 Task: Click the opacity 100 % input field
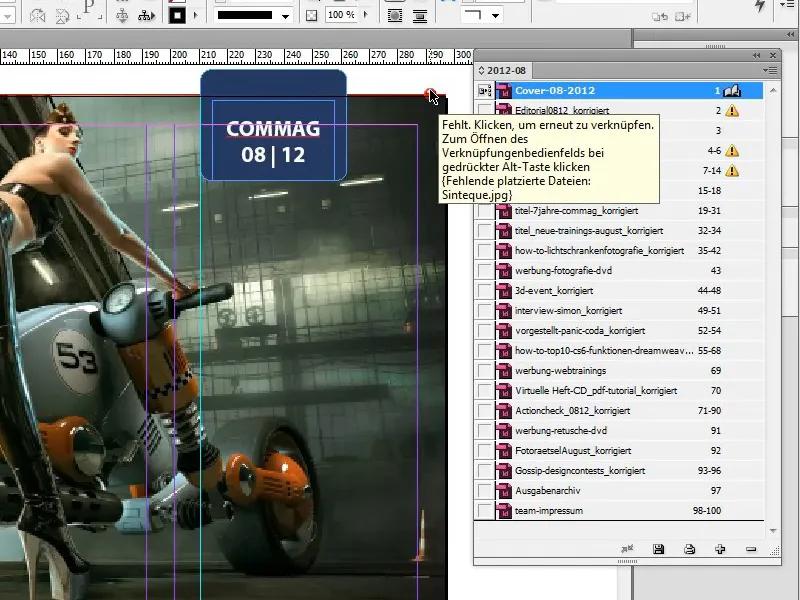pyautogui.click(x=342, y=15)
